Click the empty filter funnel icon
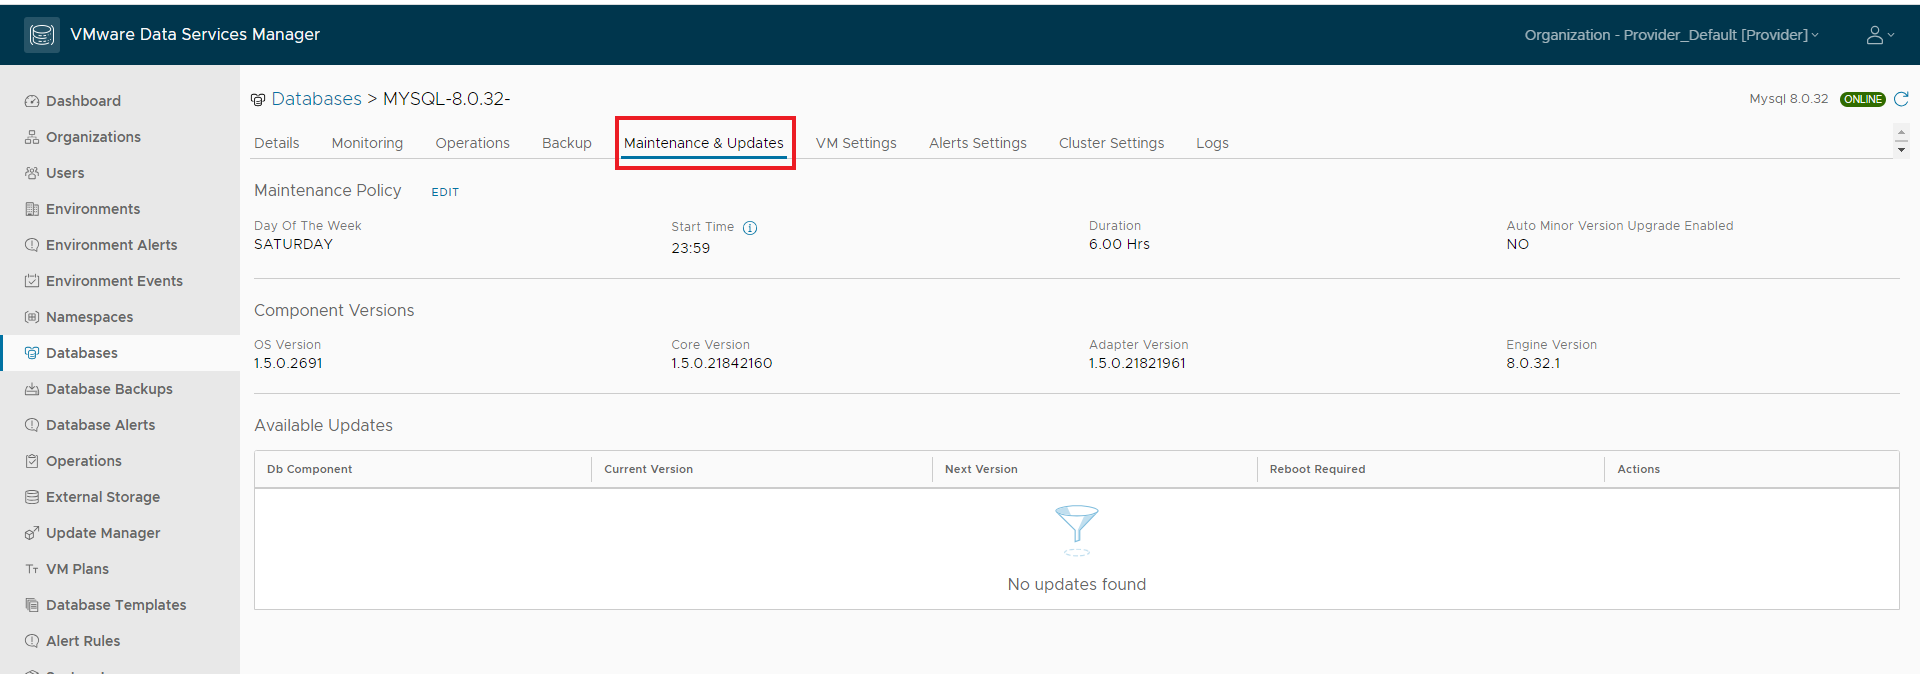Screen dimensions: 1920x674 point(1077,530)
